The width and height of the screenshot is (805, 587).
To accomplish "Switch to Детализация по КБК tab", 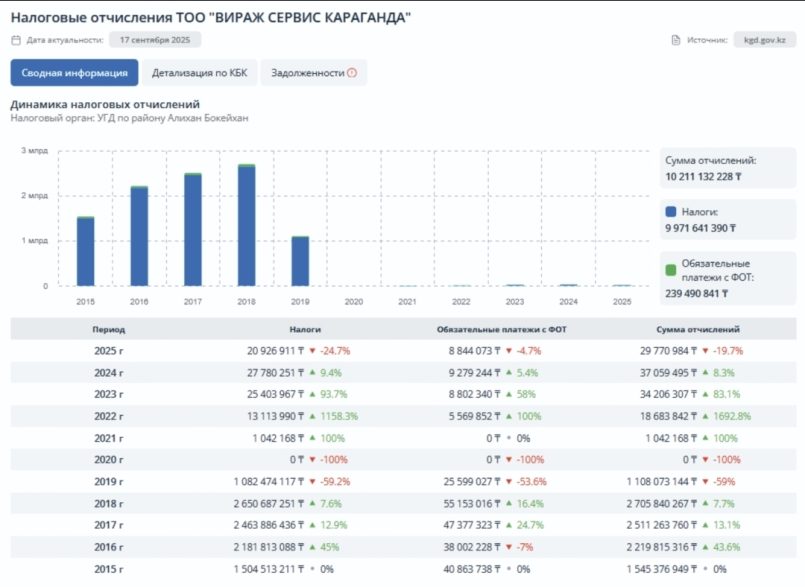I will (199, 73).
